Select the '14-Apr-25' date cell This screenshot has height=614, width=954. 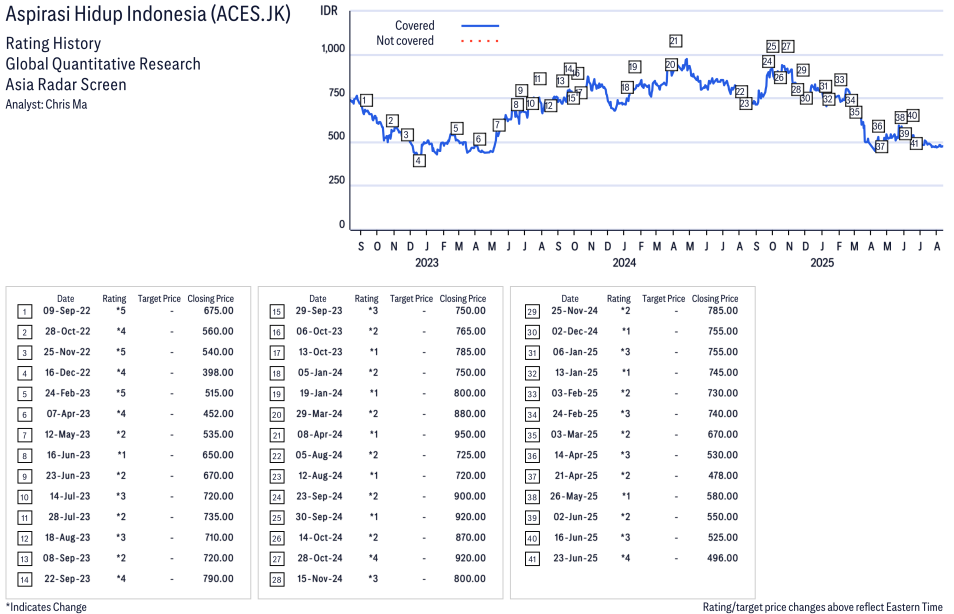click(x=576, y=455)
